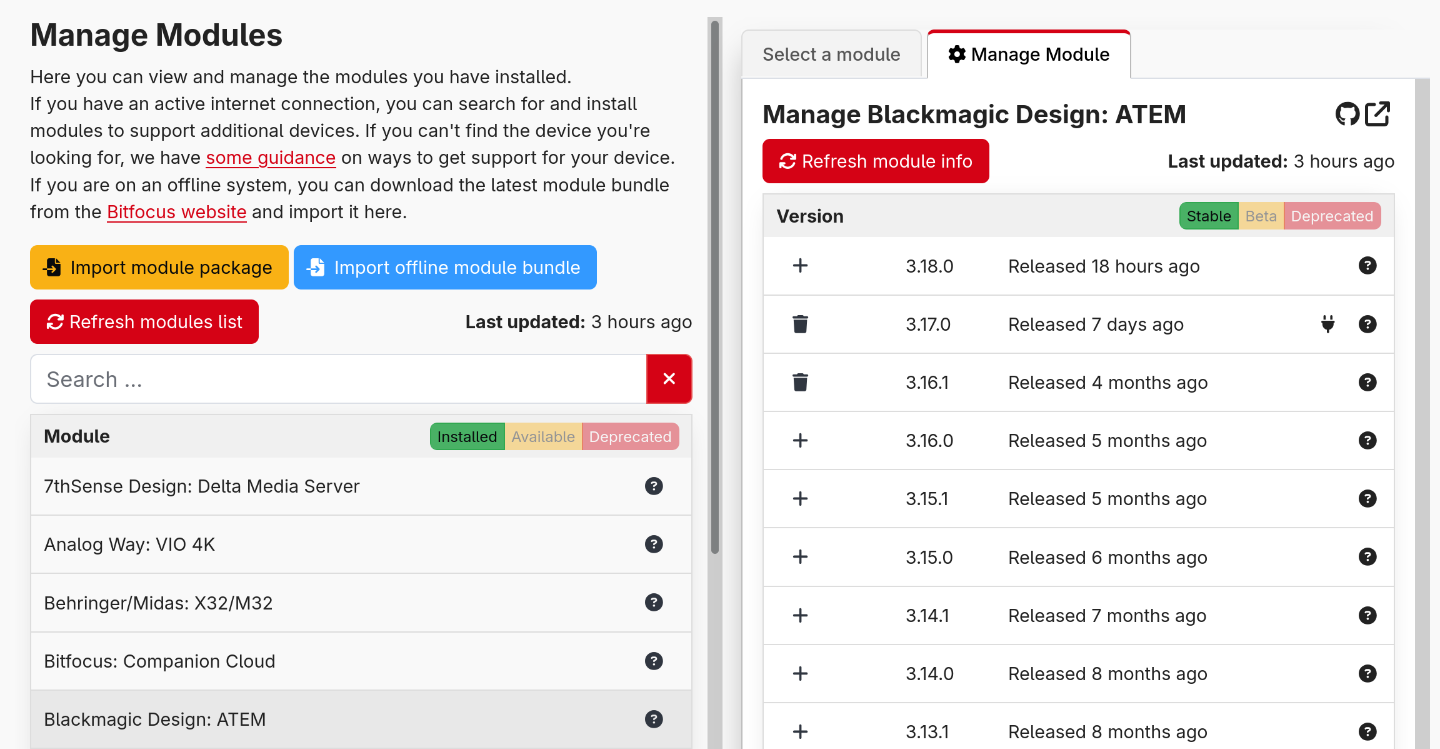1440x749 pixels.
Task: Open the module in external link
Action: [x=1378, y=114]
